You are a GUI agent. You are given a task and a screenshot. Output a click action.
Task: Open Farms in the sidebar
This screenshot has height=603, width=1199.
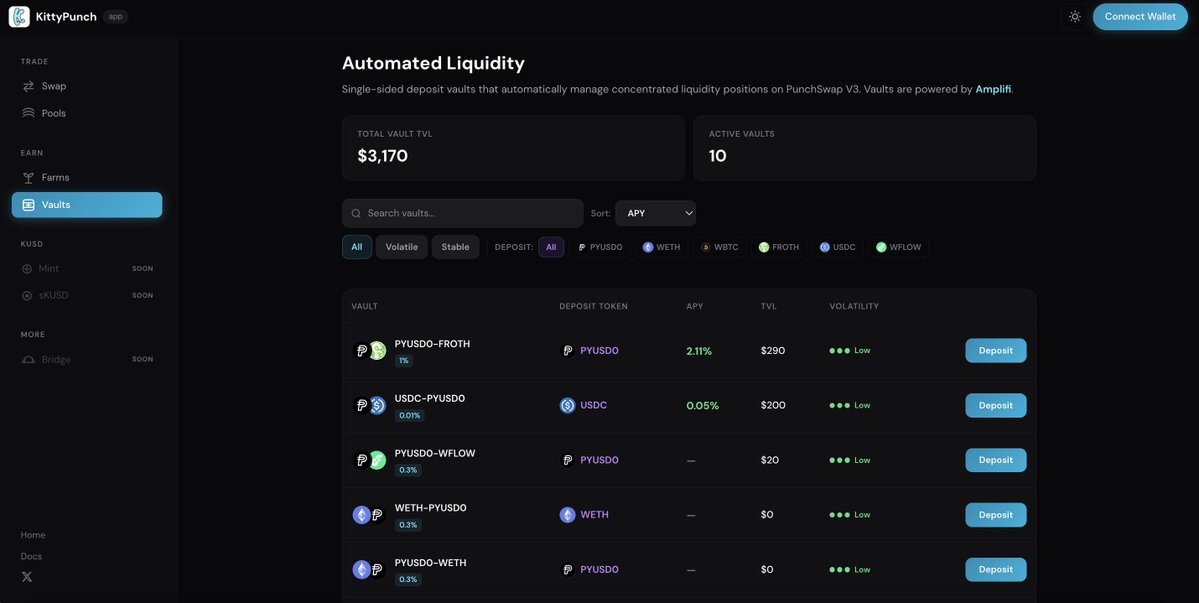[x=86, y=177]
